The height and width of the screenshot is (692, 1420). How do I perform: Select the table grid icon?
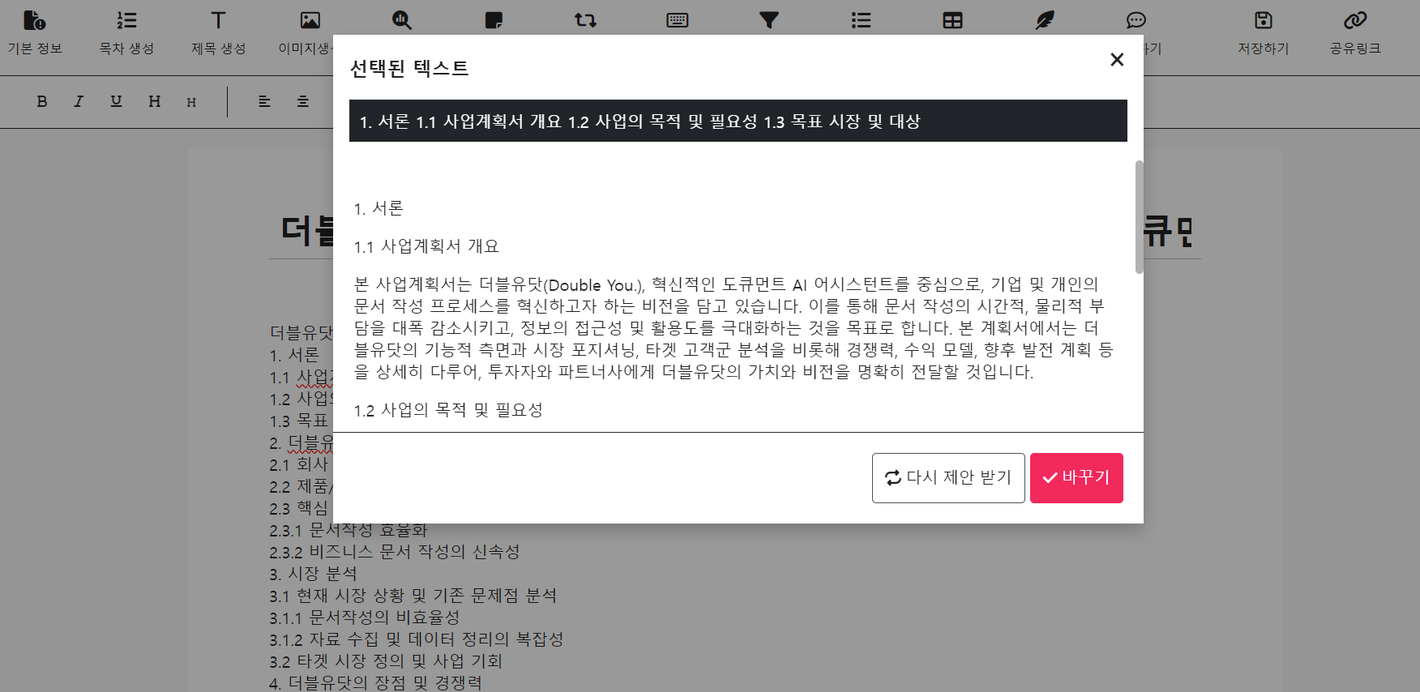[953, 20]
